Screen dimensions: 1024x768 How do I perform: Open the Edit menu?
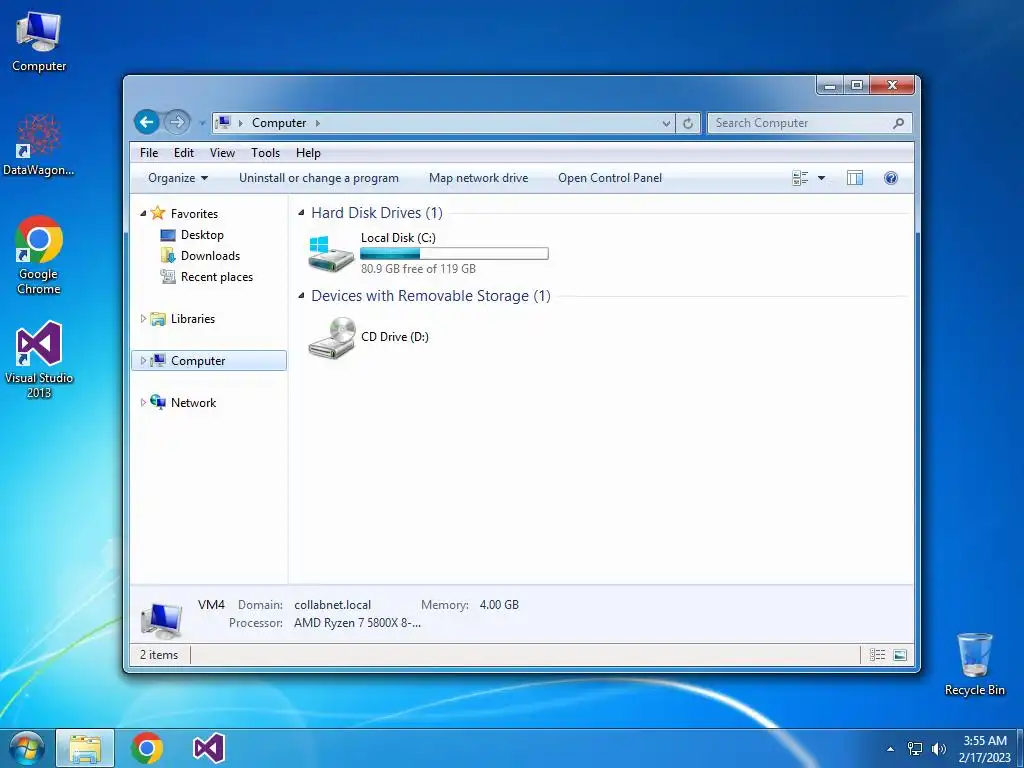(184, 153)
